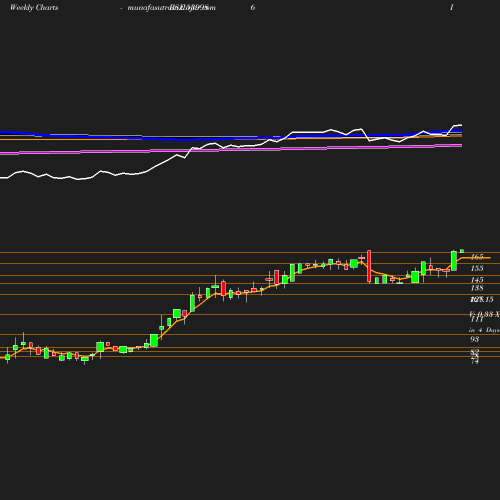Click the number 1 in header

(x=452, y=7)
